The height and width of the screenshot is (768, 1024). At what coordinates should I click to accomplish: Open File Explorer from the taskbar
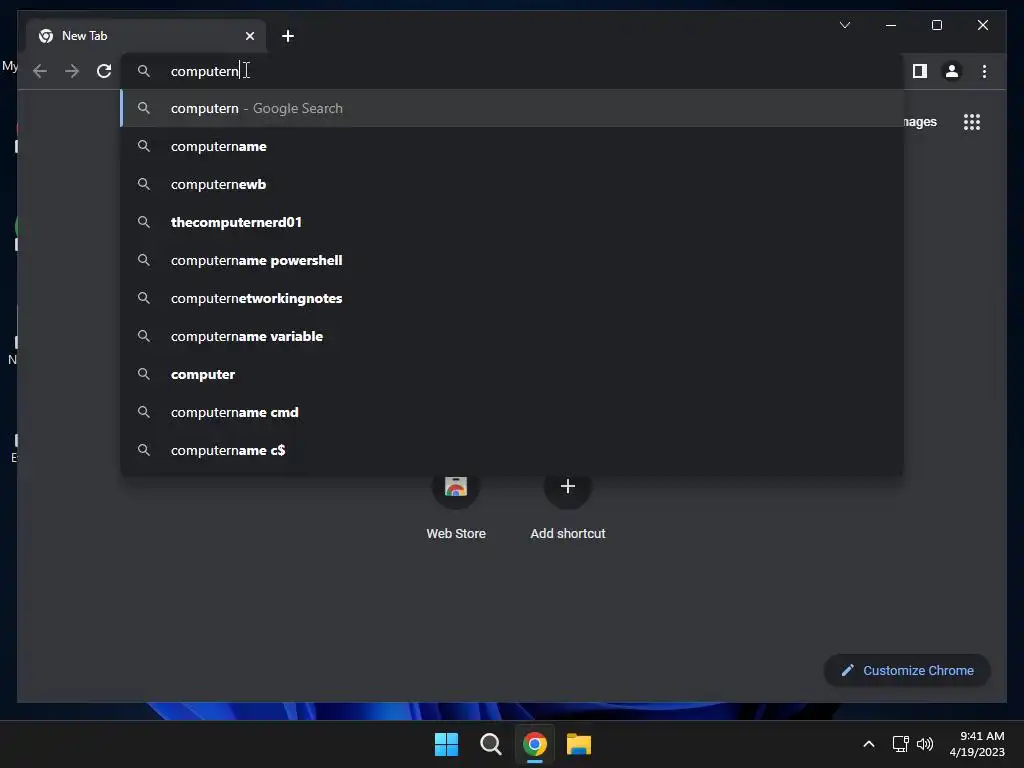coord(578,744)
